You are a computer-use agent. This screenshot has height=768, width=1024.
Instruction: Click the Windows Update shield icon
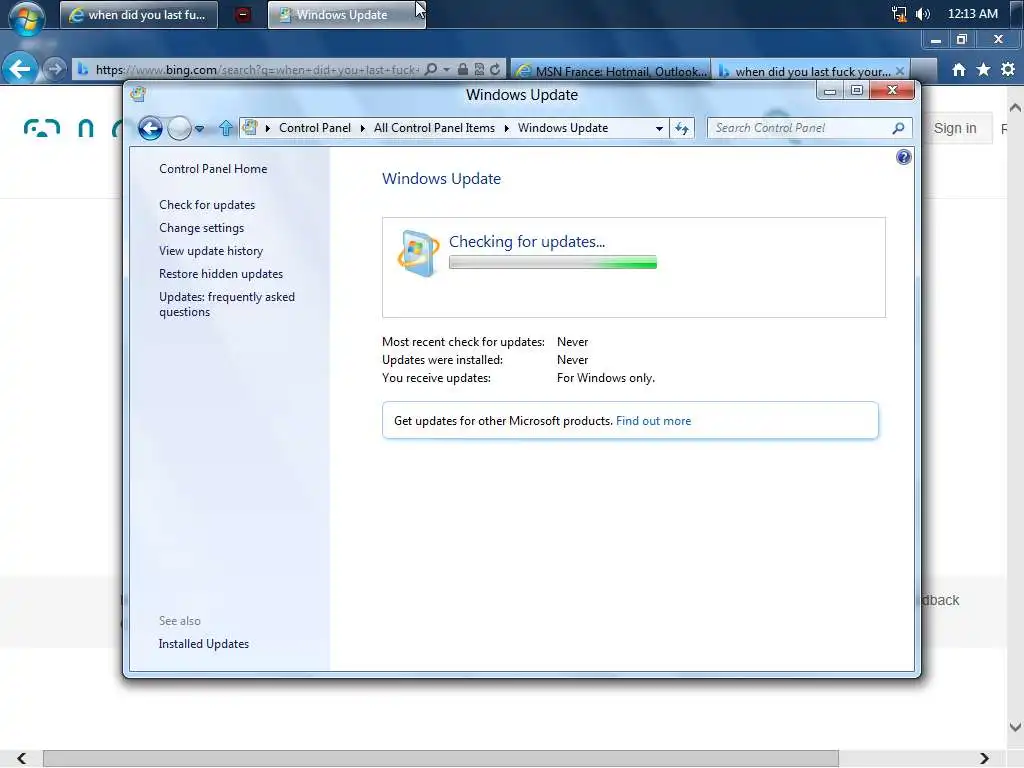click(x=419, y=253)
